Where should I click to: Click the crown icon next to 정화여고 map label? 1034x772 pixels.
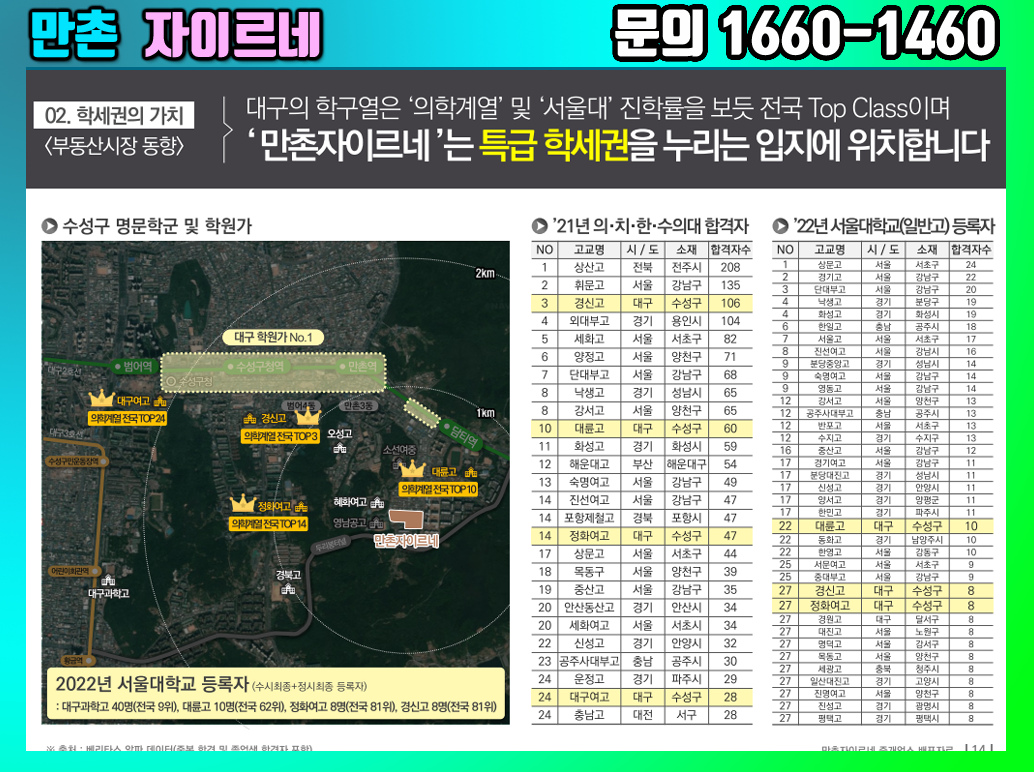tap(243, 503)
